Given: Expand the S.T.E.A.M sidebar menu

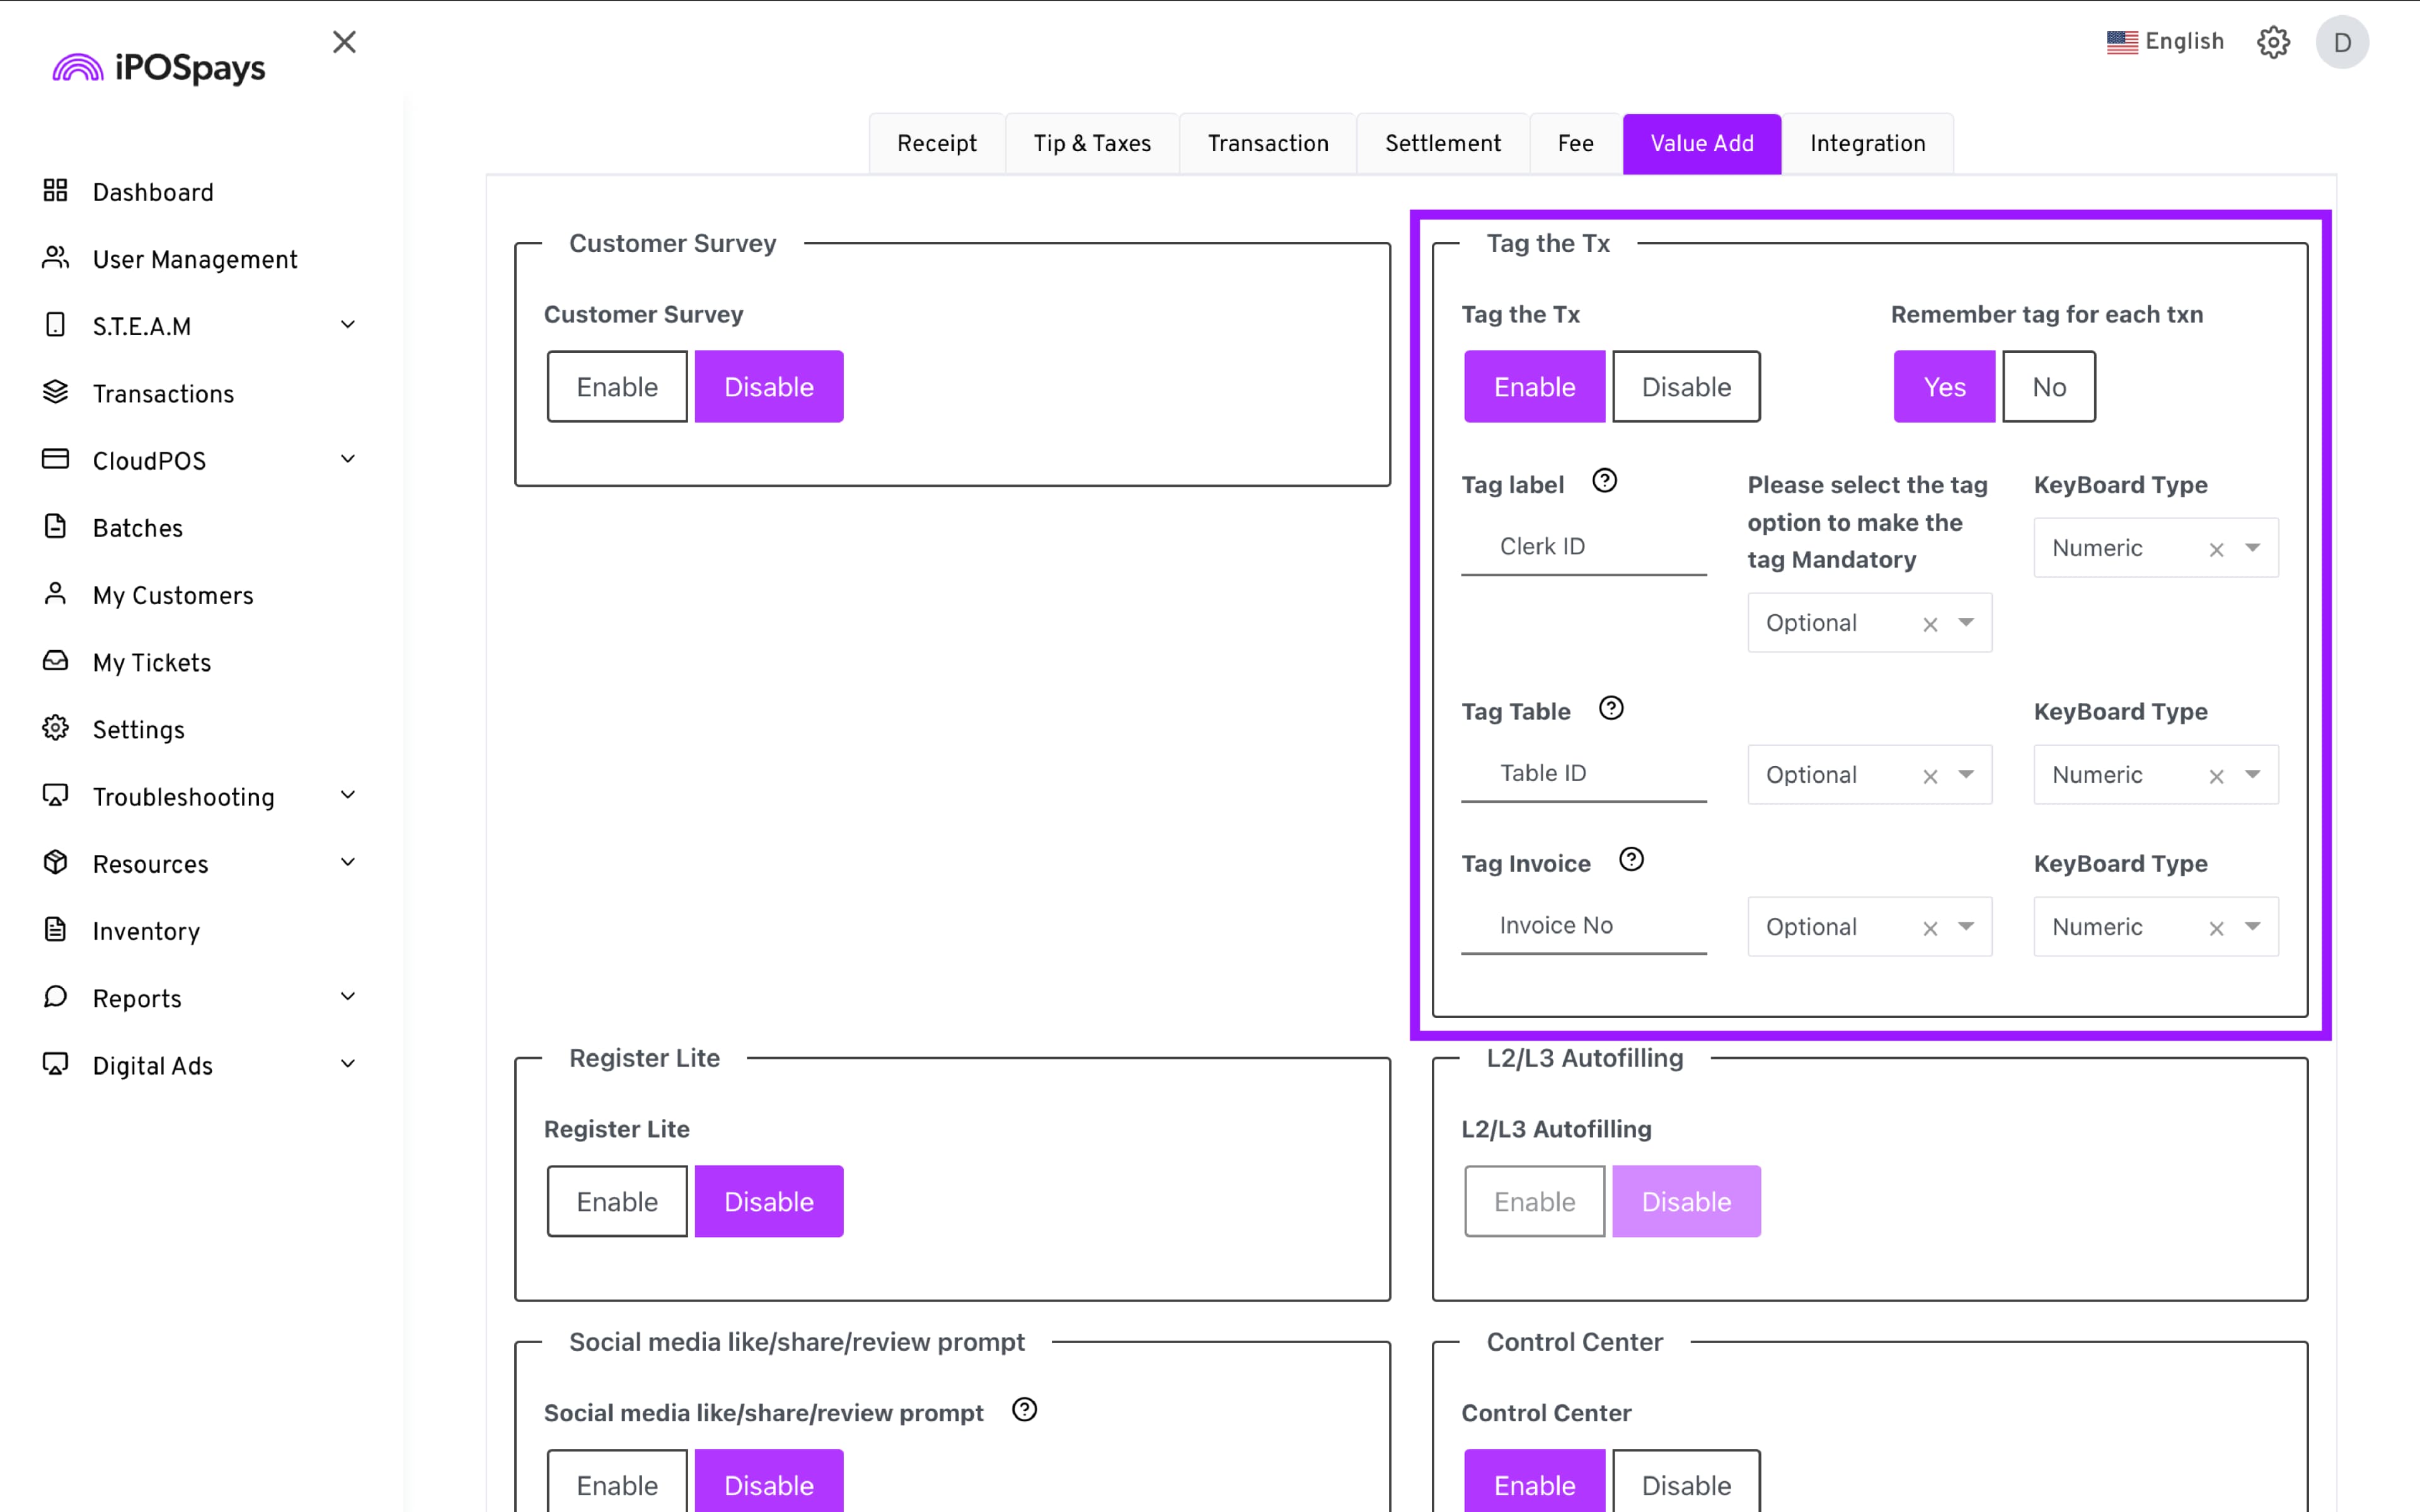Looking at the screenshot, I should 347,325.
